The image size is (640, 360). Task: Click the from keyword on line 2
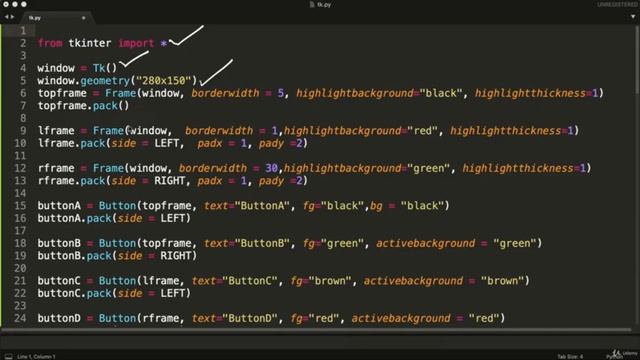tap(50, 43)
